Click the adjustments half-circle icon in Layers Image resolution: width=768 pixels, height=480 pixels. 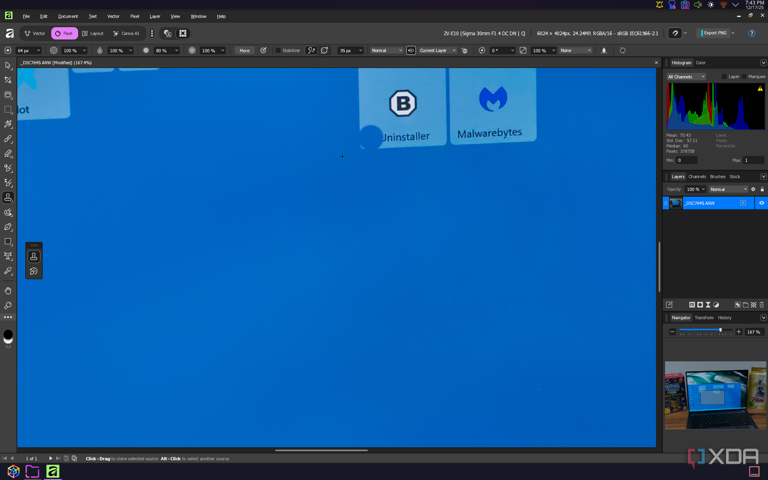[x=716, y=305]
